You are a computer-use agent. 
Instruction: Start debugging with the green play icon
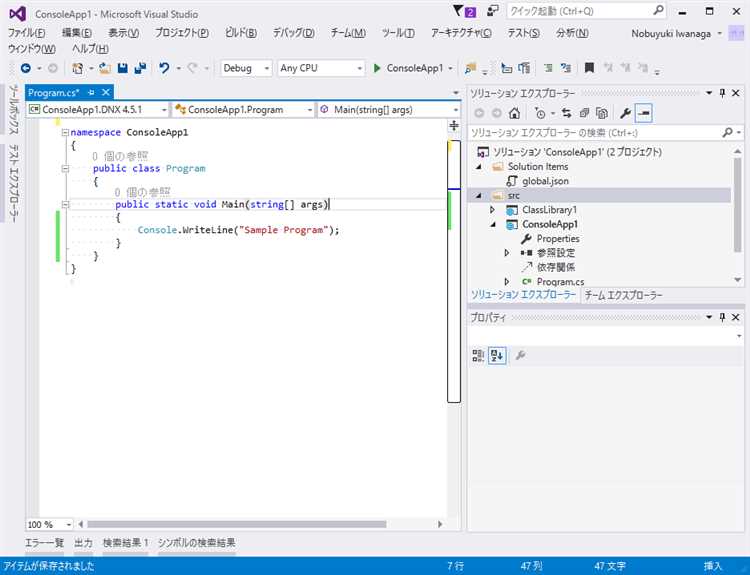[x=377, y=68]
